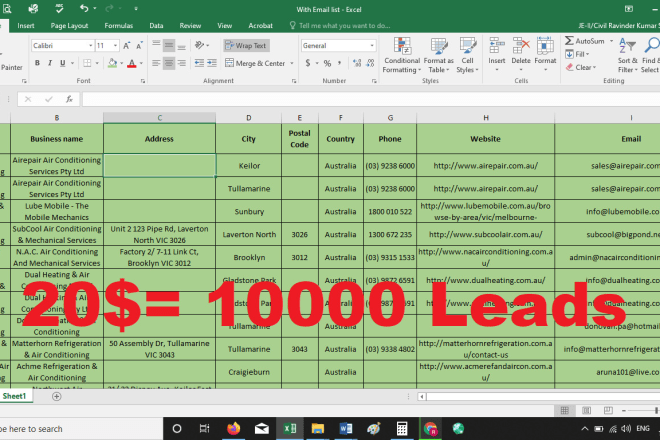Open the Data tab

(x=156, y=26)
